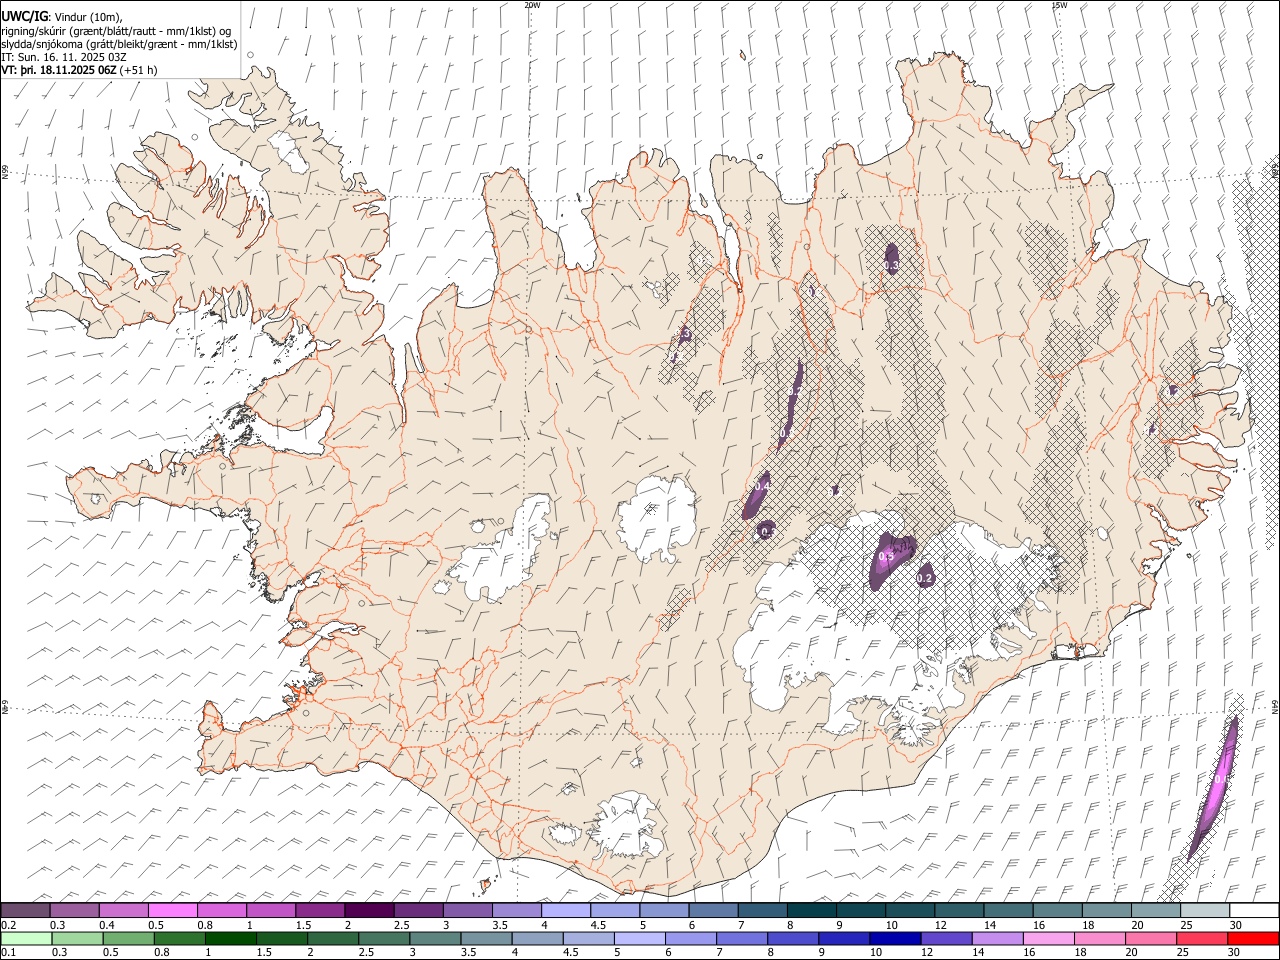Click the 'Vindur (10m)' wind label
The width and height of the screenshot is (1280, 960).
tap(87, 16)
